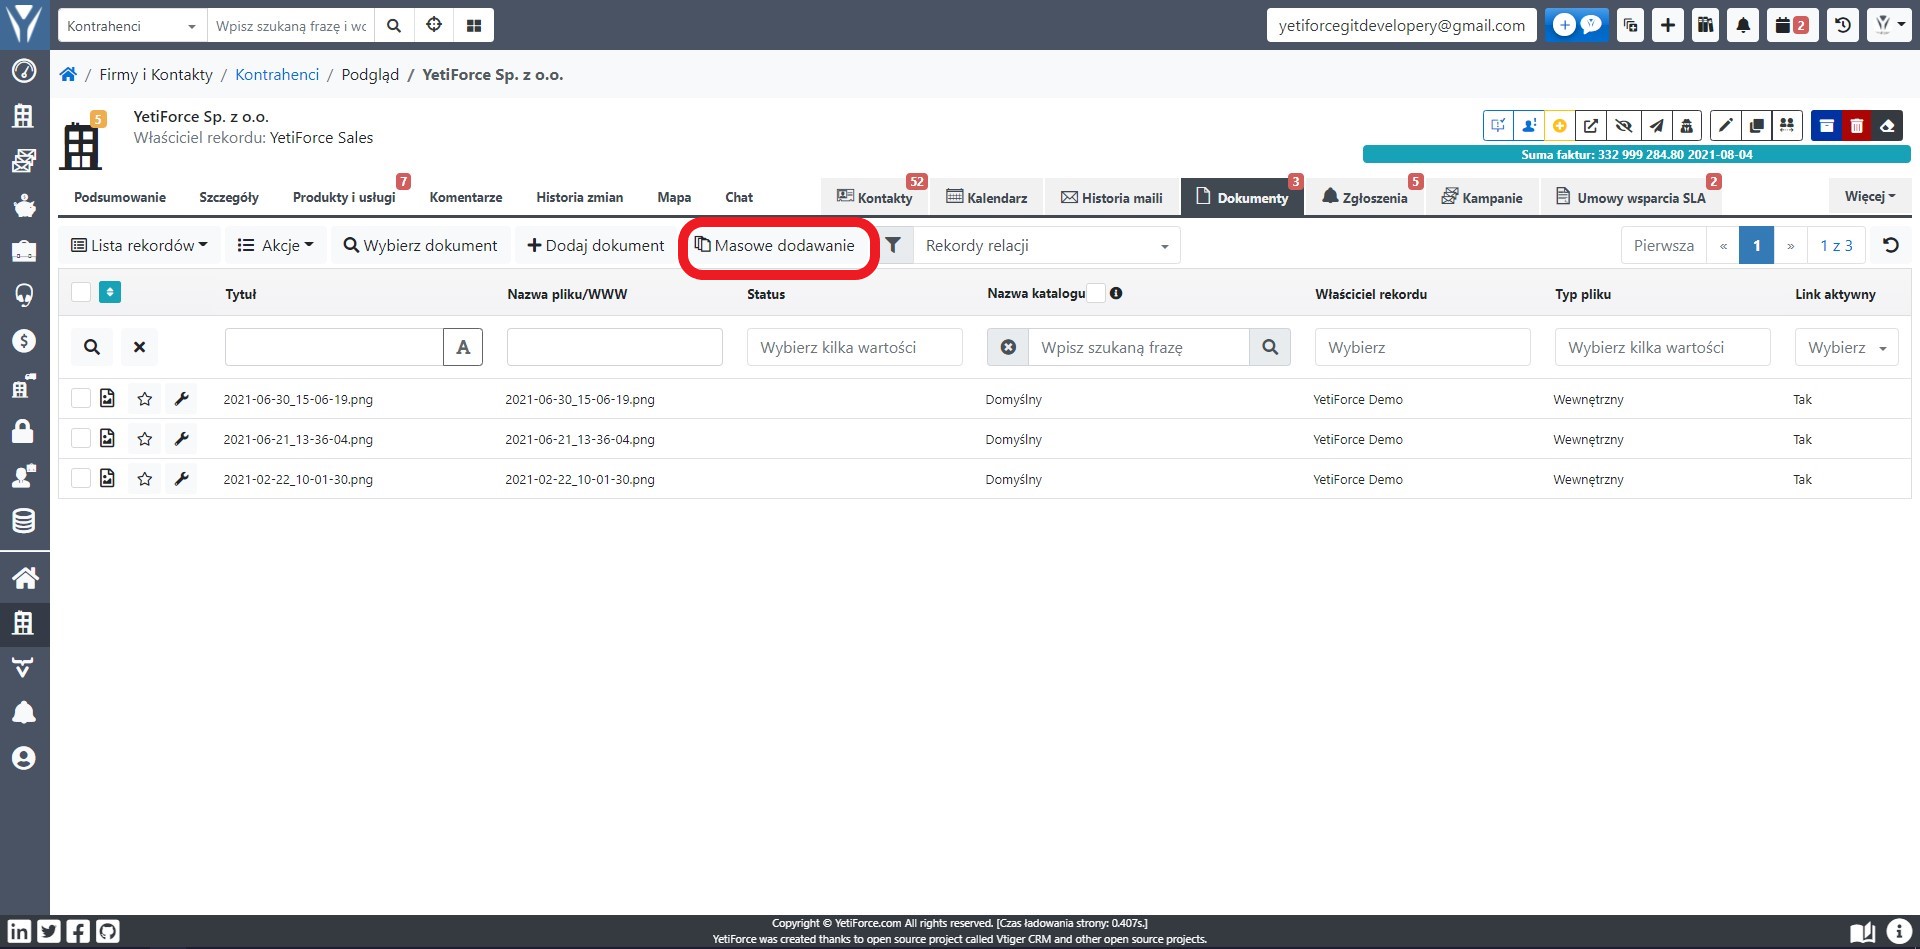
Task: Open the grid menu icon in top bar
Action: pyautogui.click(x=474, y=25)
